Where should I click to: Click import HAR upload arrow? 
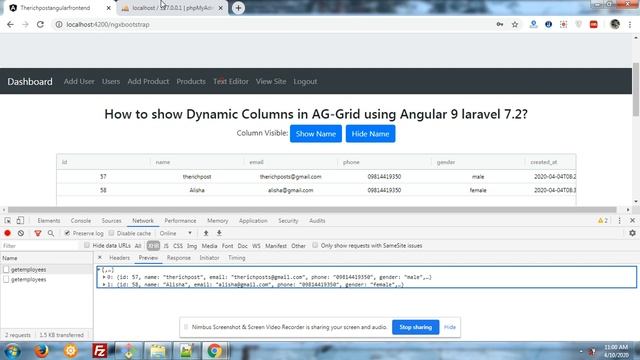pyautogui.click(x=206, y=233)
